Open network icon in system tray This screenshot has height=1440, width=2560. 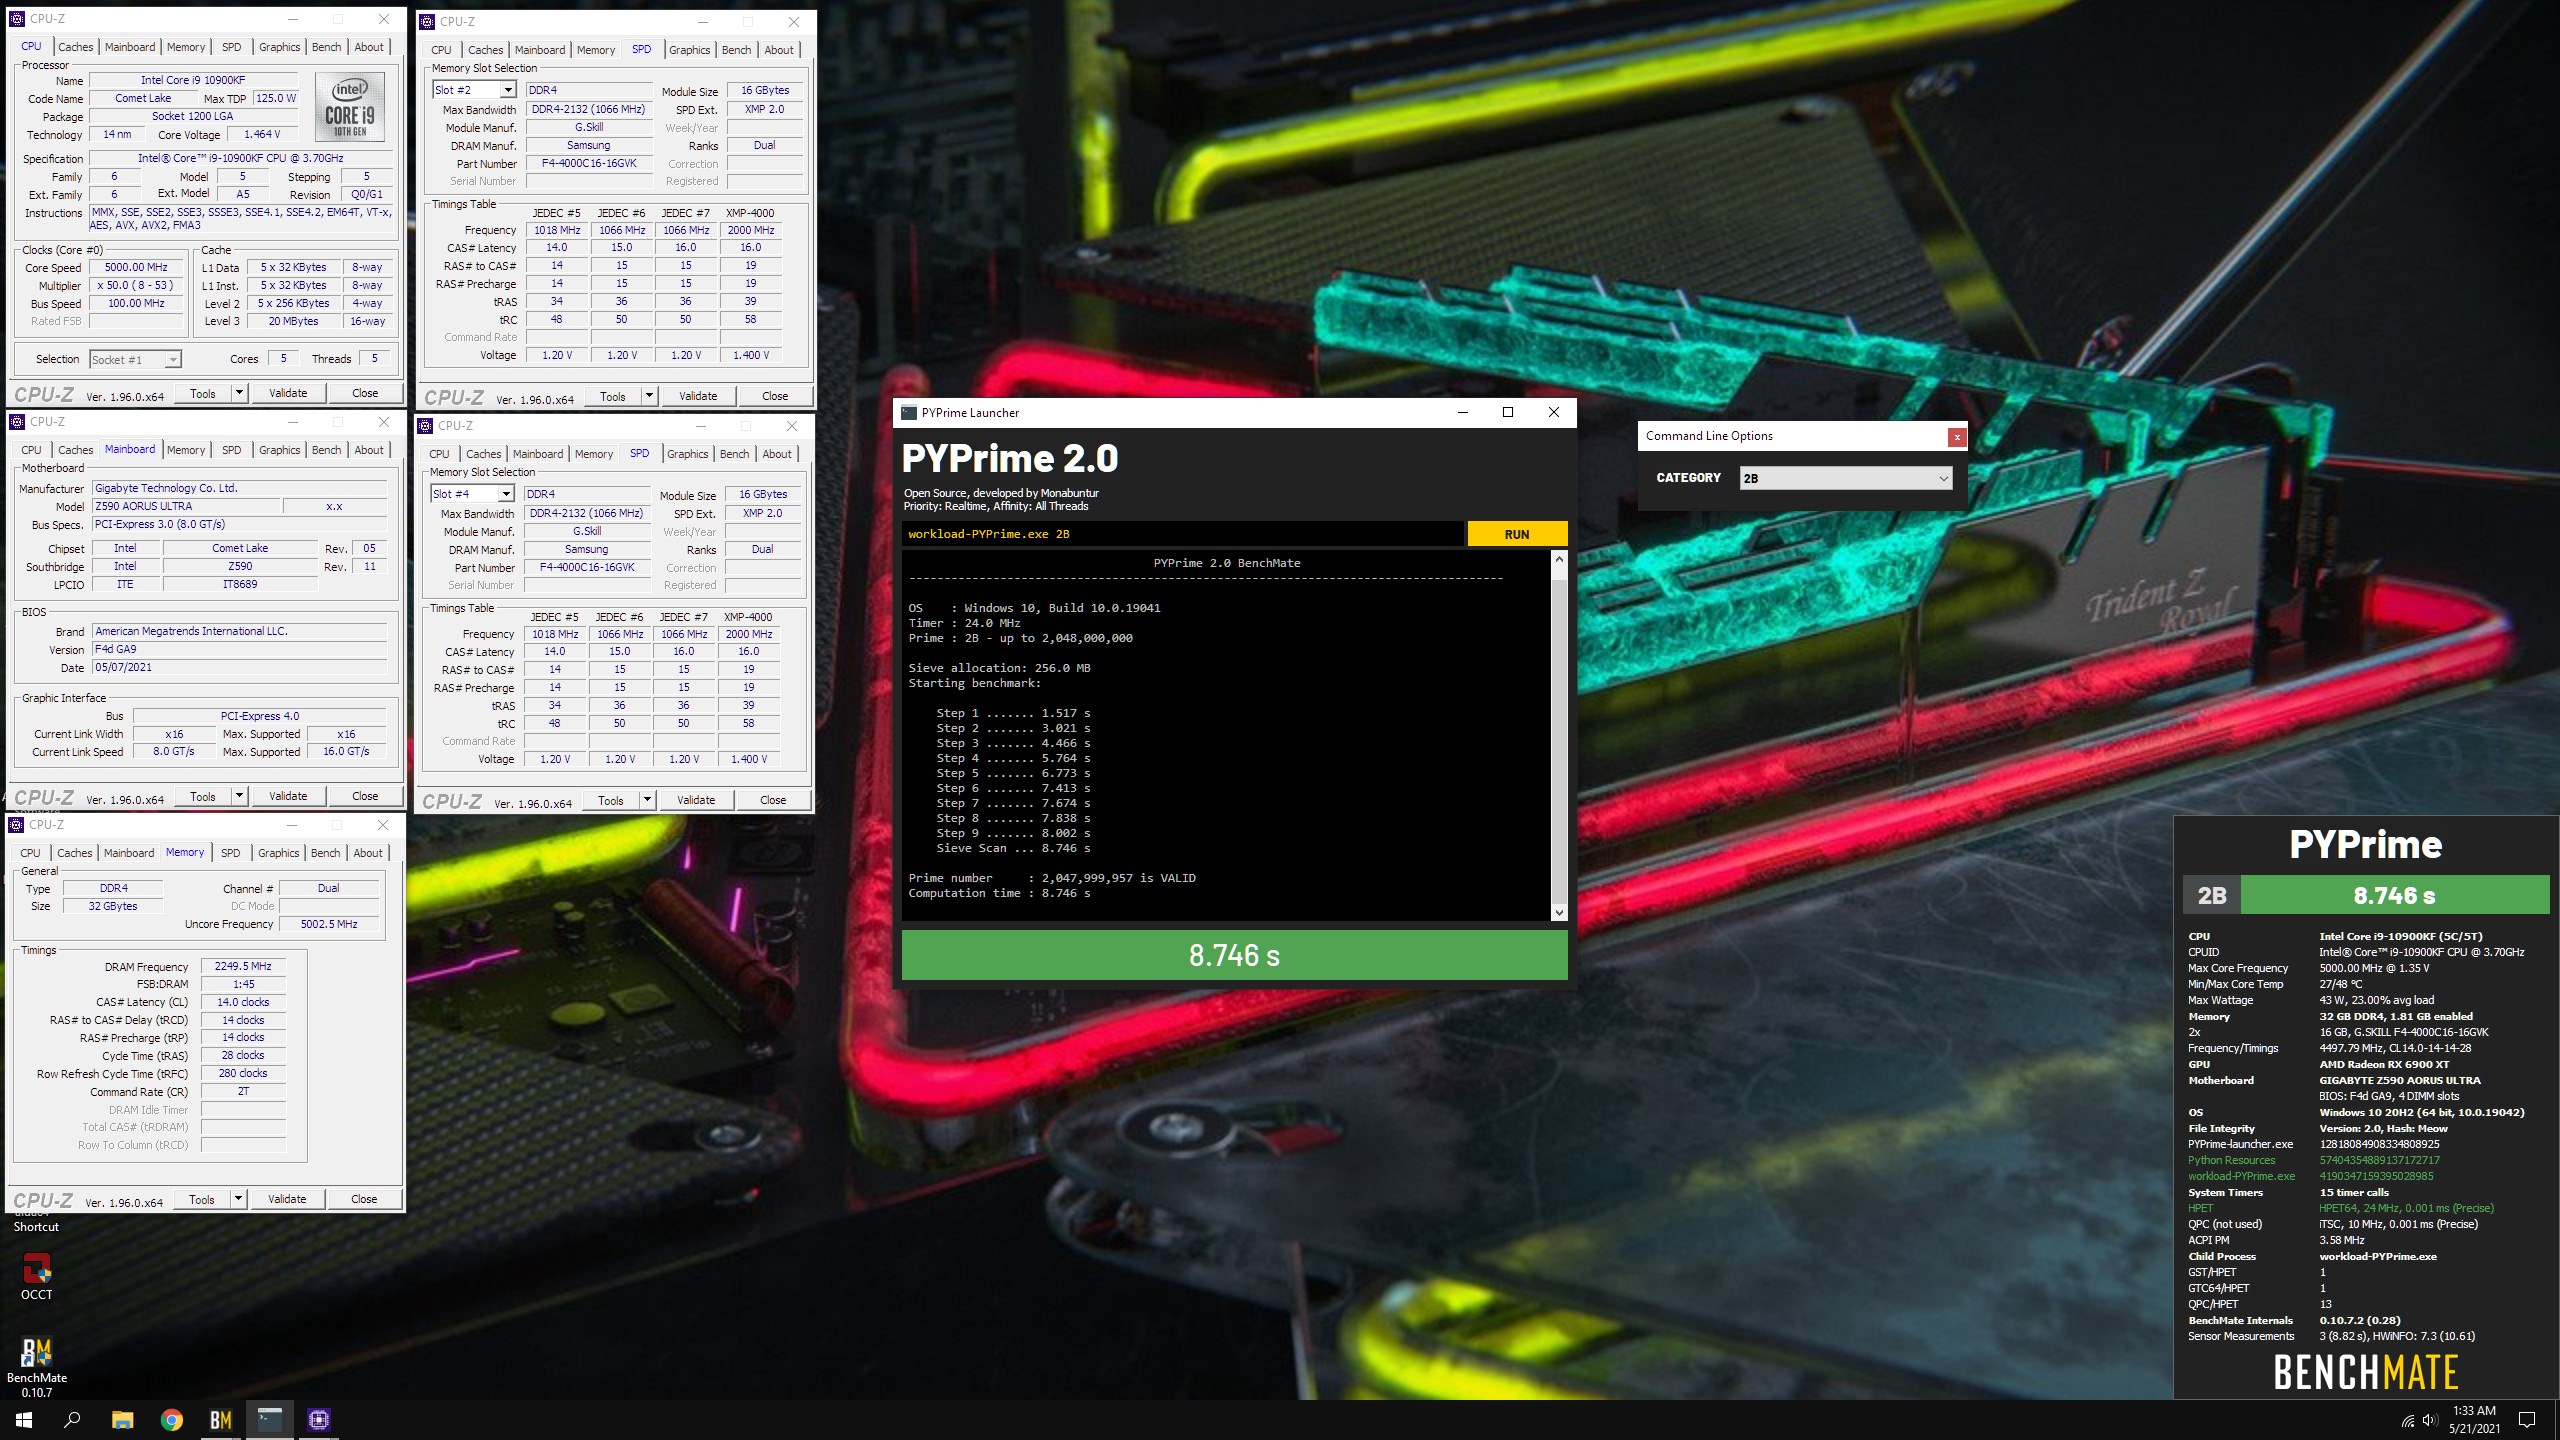(2408, 1420)
